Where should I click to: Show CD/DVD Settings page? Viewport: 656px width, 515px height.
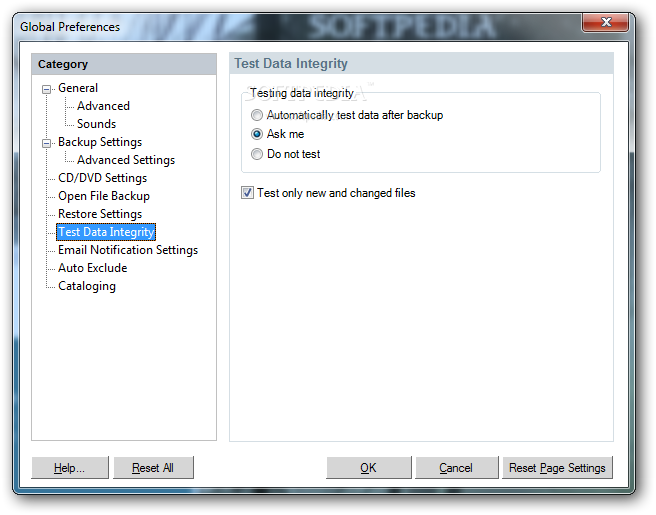[102, 178]
